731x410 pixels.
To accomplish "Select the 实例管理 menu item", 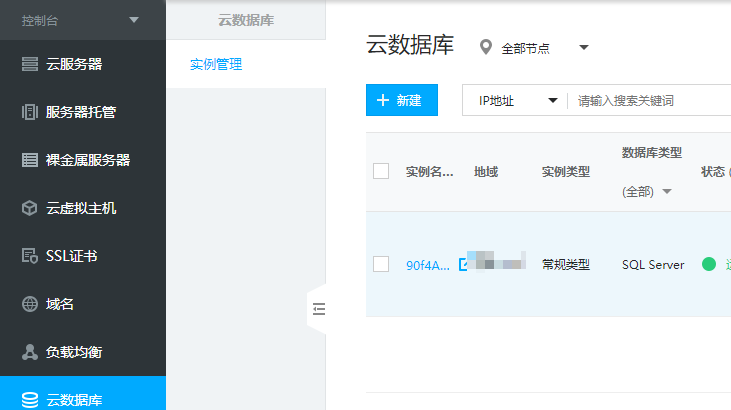I will tap(216, 65).
